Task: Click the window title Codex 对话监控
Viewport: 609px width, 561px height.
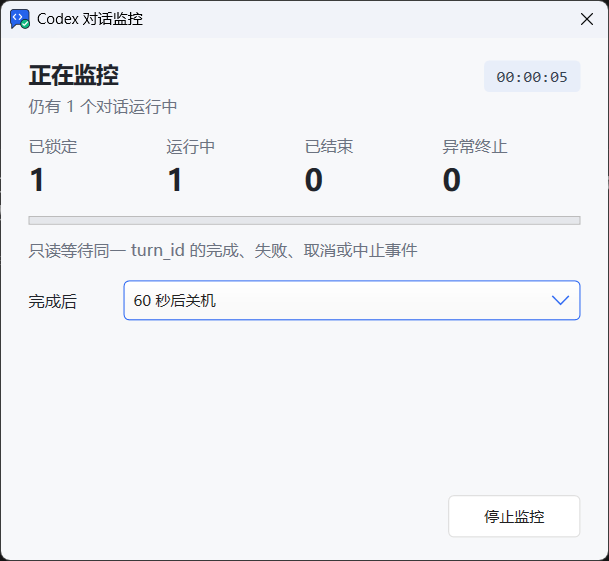Action: 90,19
